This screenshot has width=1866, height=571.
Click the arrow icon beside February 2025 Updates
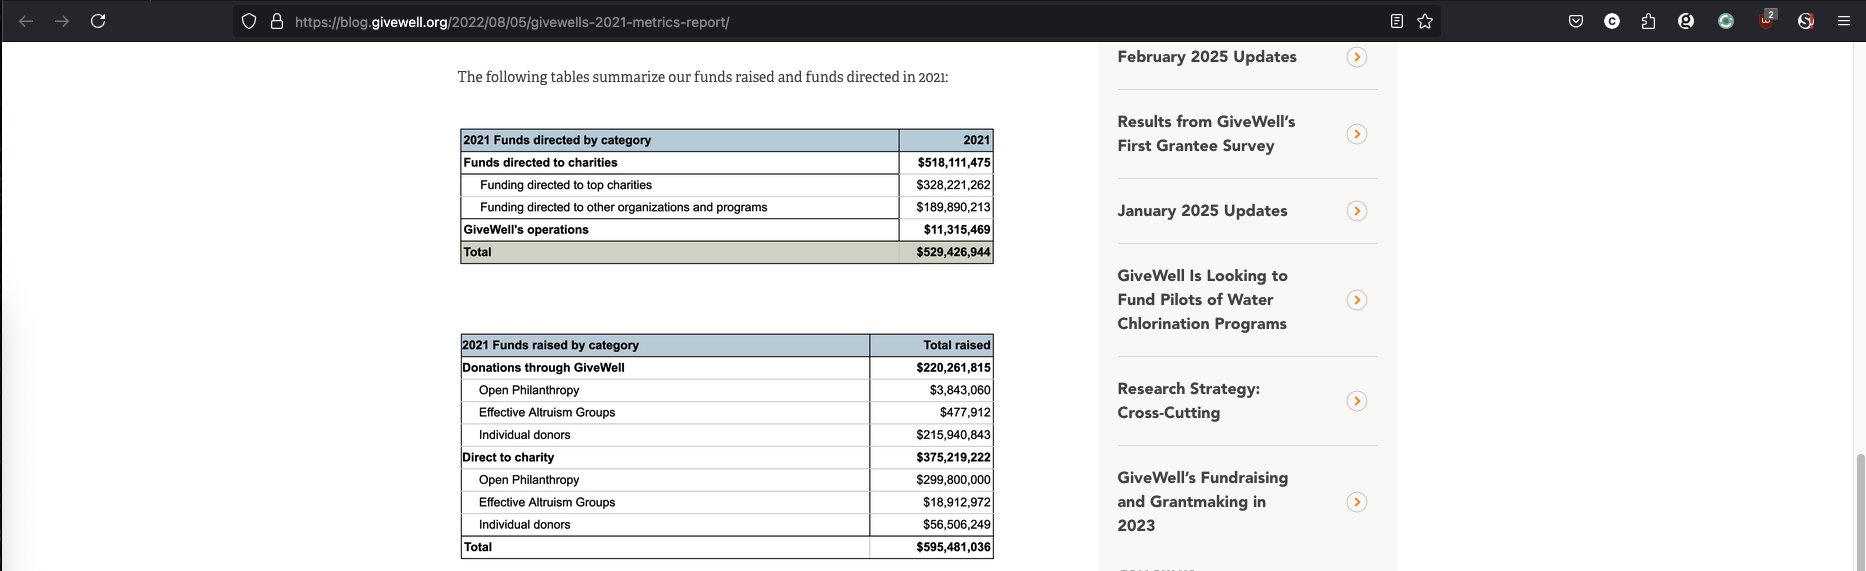click(x=1357, y=57)
